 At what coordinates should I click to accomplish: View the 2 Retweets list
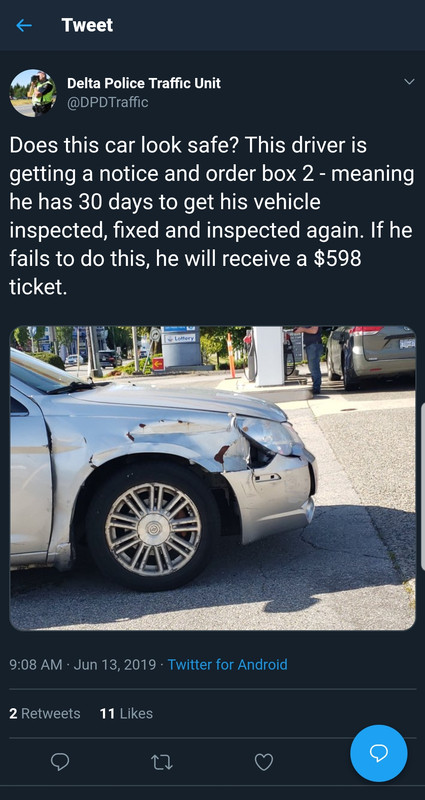pos(45,713)
